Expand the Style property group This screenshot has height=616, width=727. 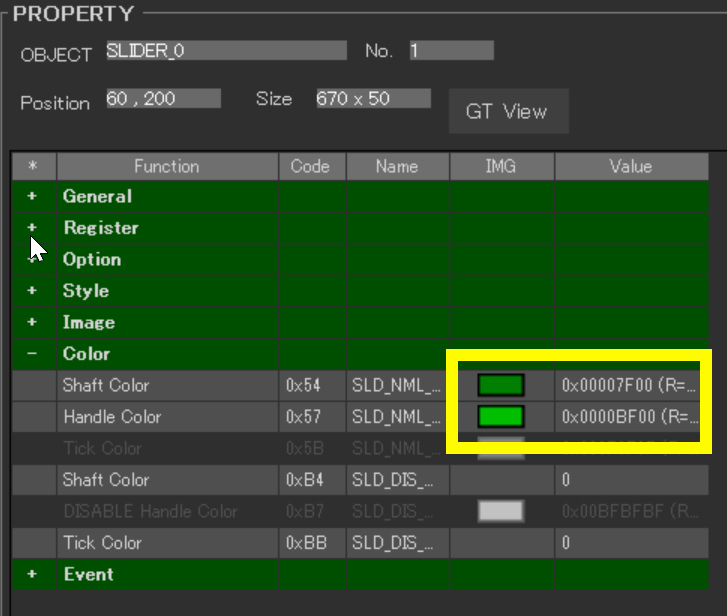click(x=33, y=291)
